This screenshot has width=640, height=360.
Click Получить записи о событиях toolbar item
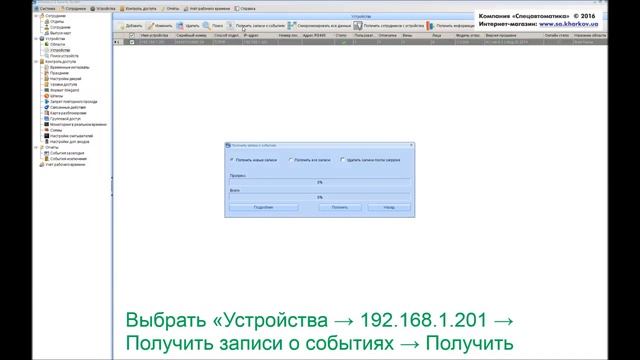coord(256,26)
